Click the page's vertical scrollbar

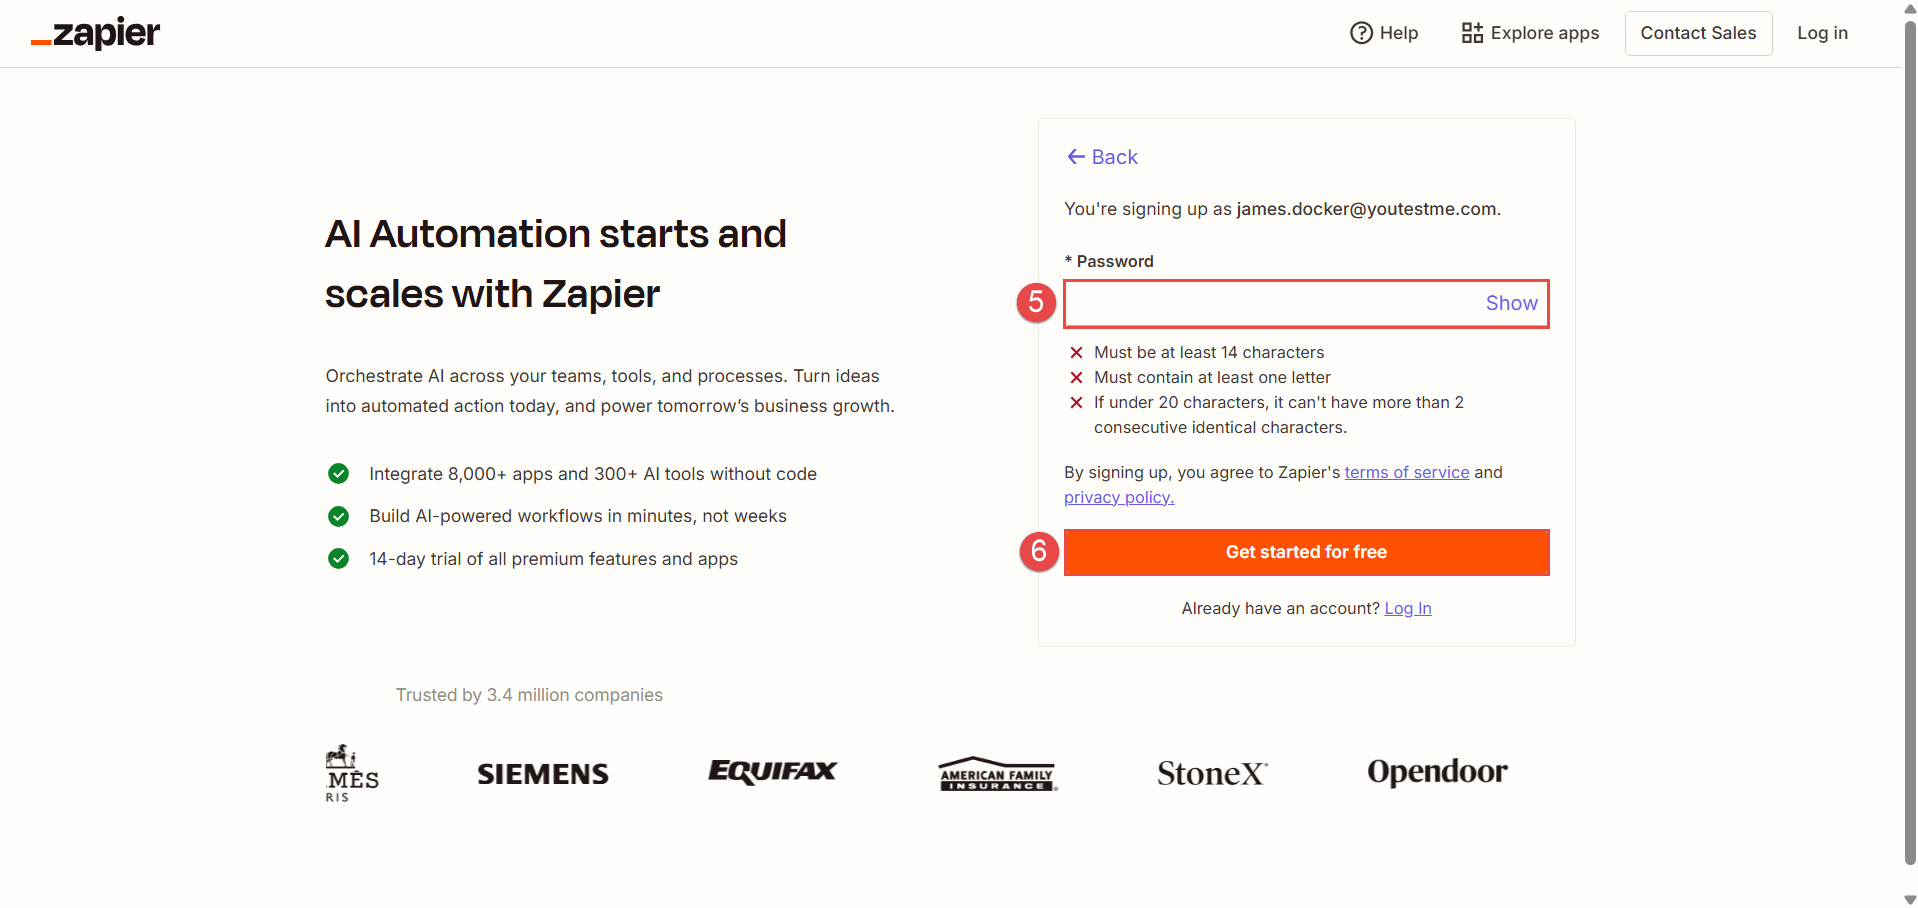(x=1909, y=440)
